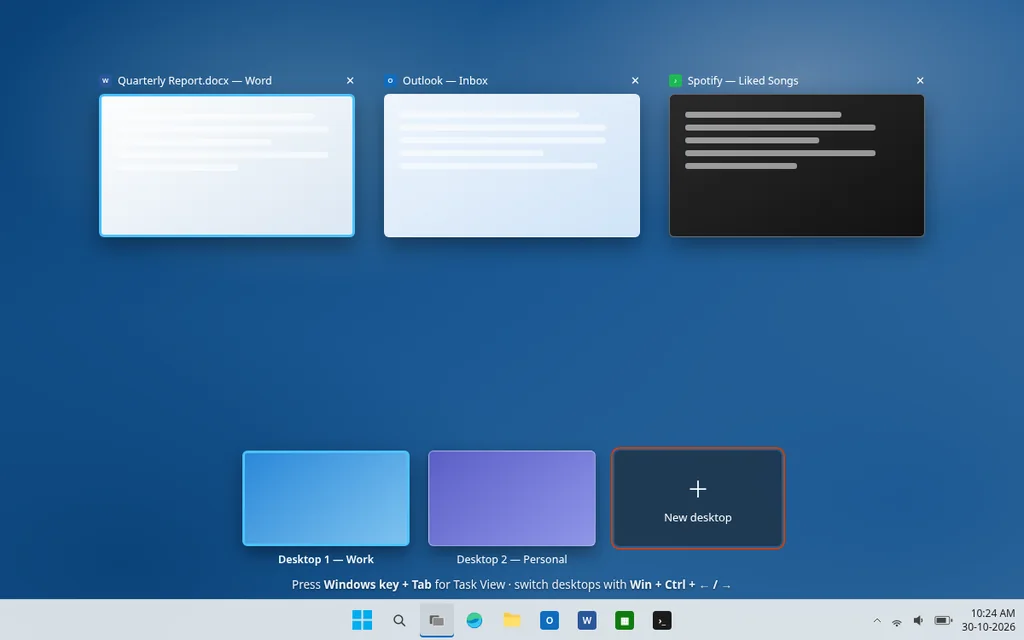Close the Spotify Liked Songs window
Image resolution: width=1024 pixels, height=640 pixels.
click(920, 80)
